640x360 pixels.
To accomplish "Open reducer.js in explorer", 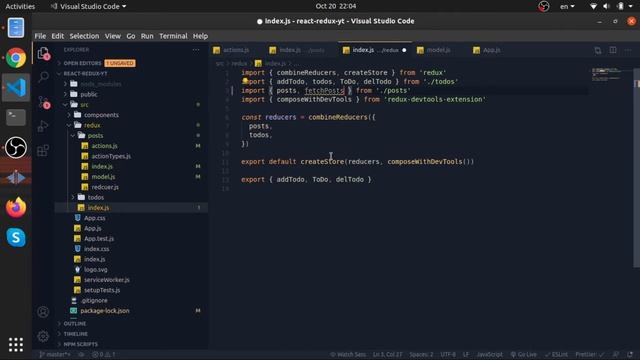I will tap(105, 187).
